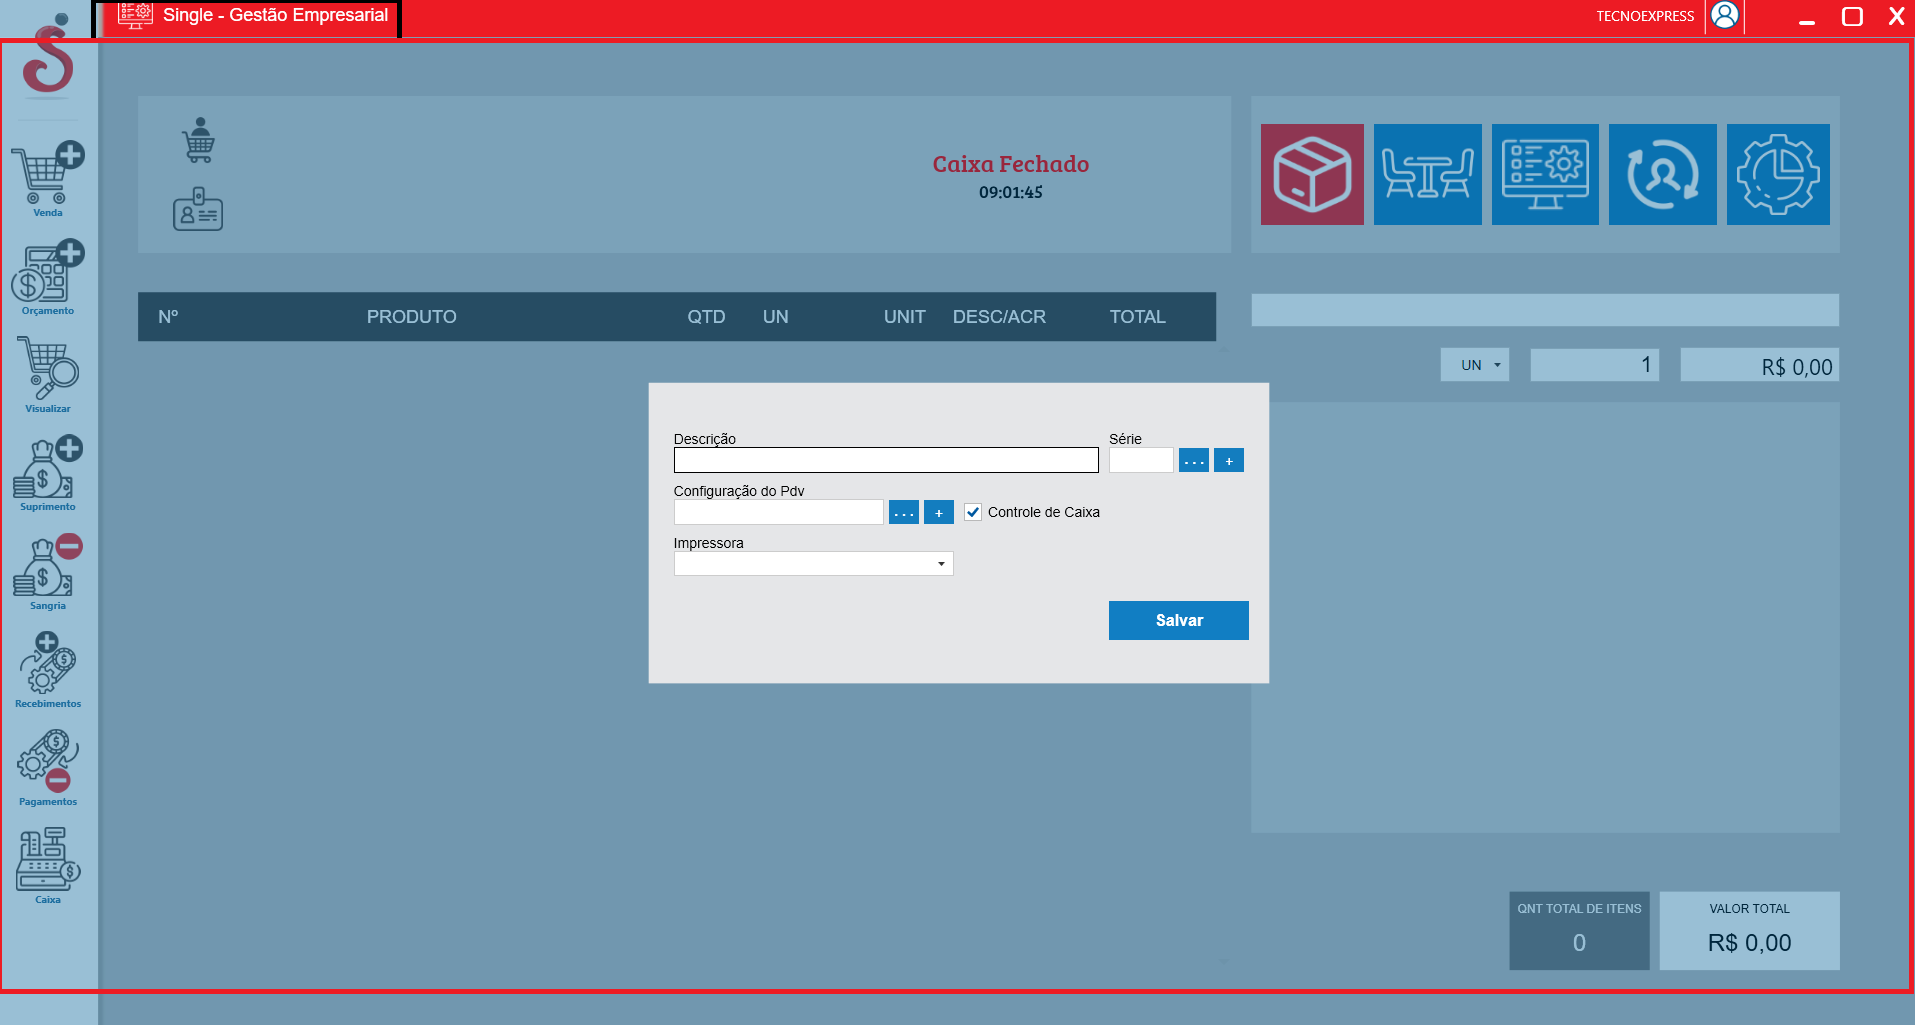Click the Salvar button
Screen dimensions: 1915x1025
(1178, 620)
